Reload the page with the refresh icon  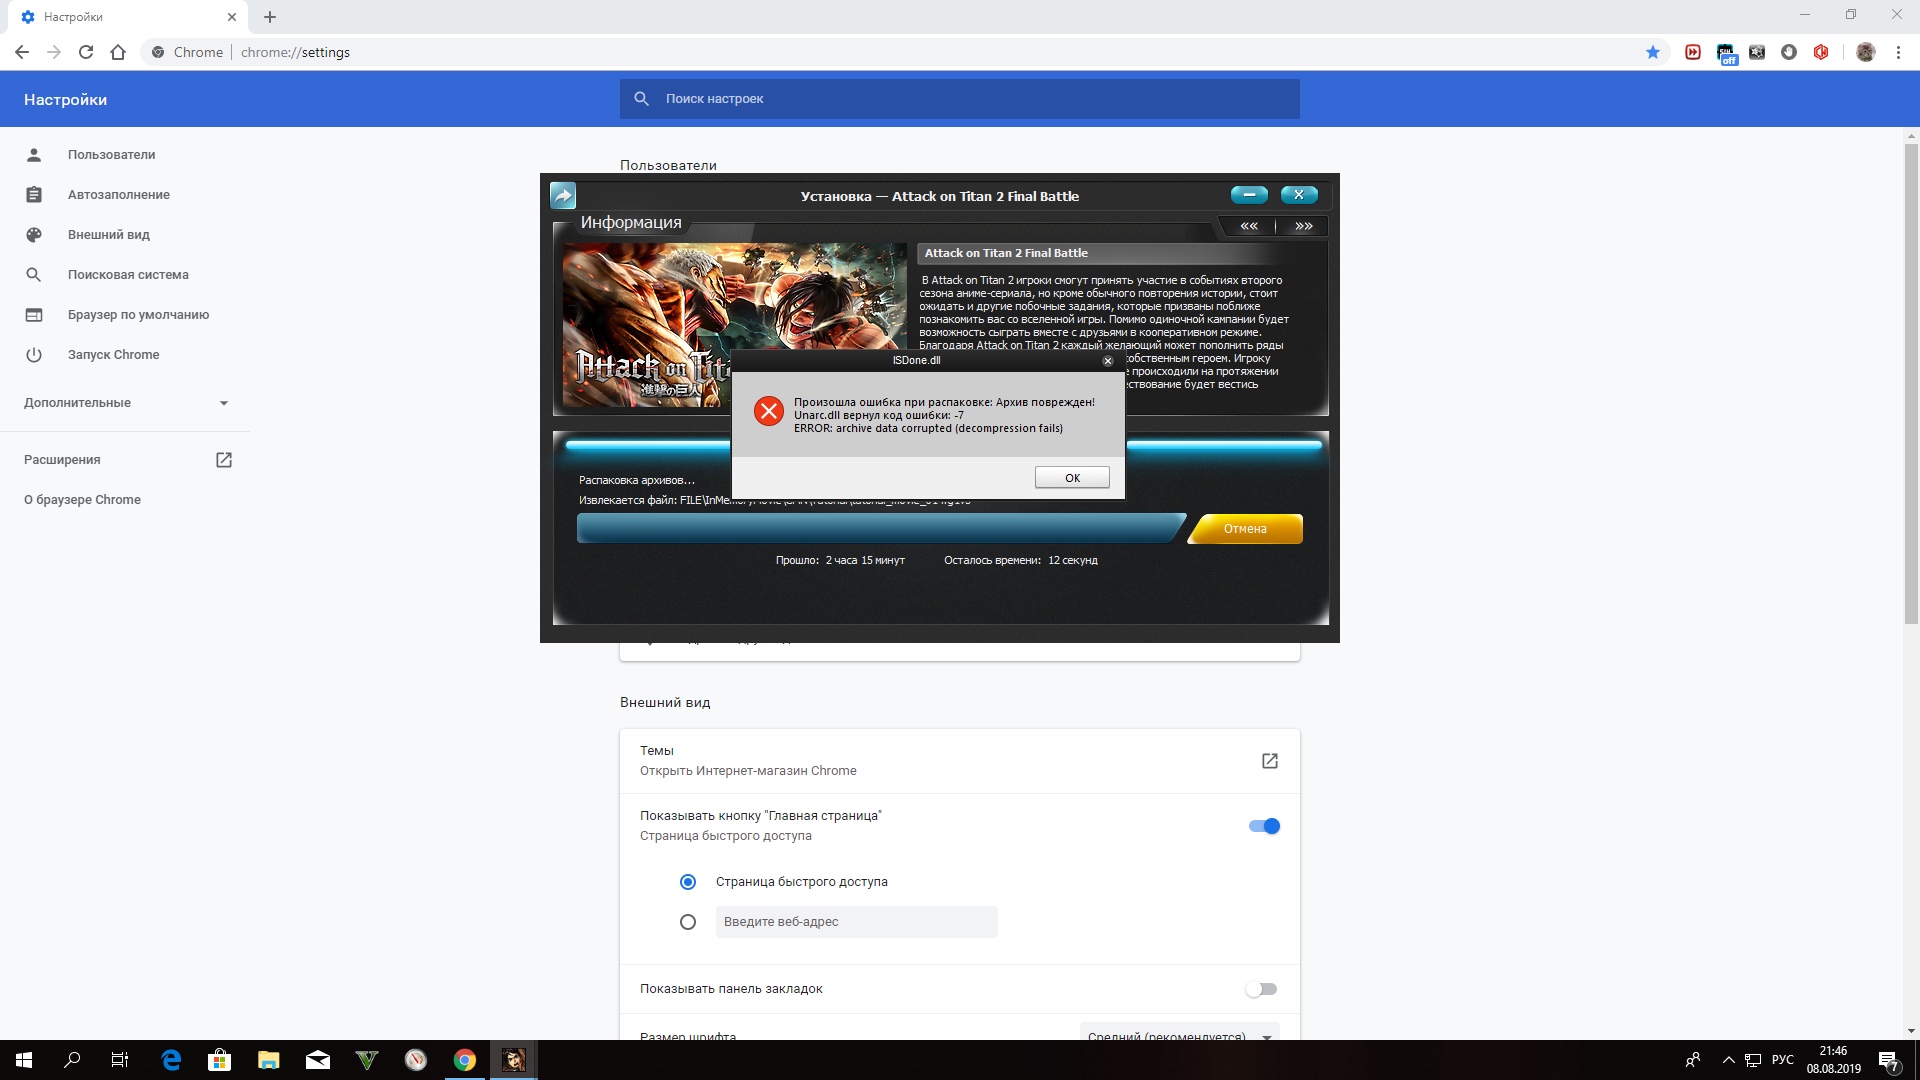(x=86, y=52)
